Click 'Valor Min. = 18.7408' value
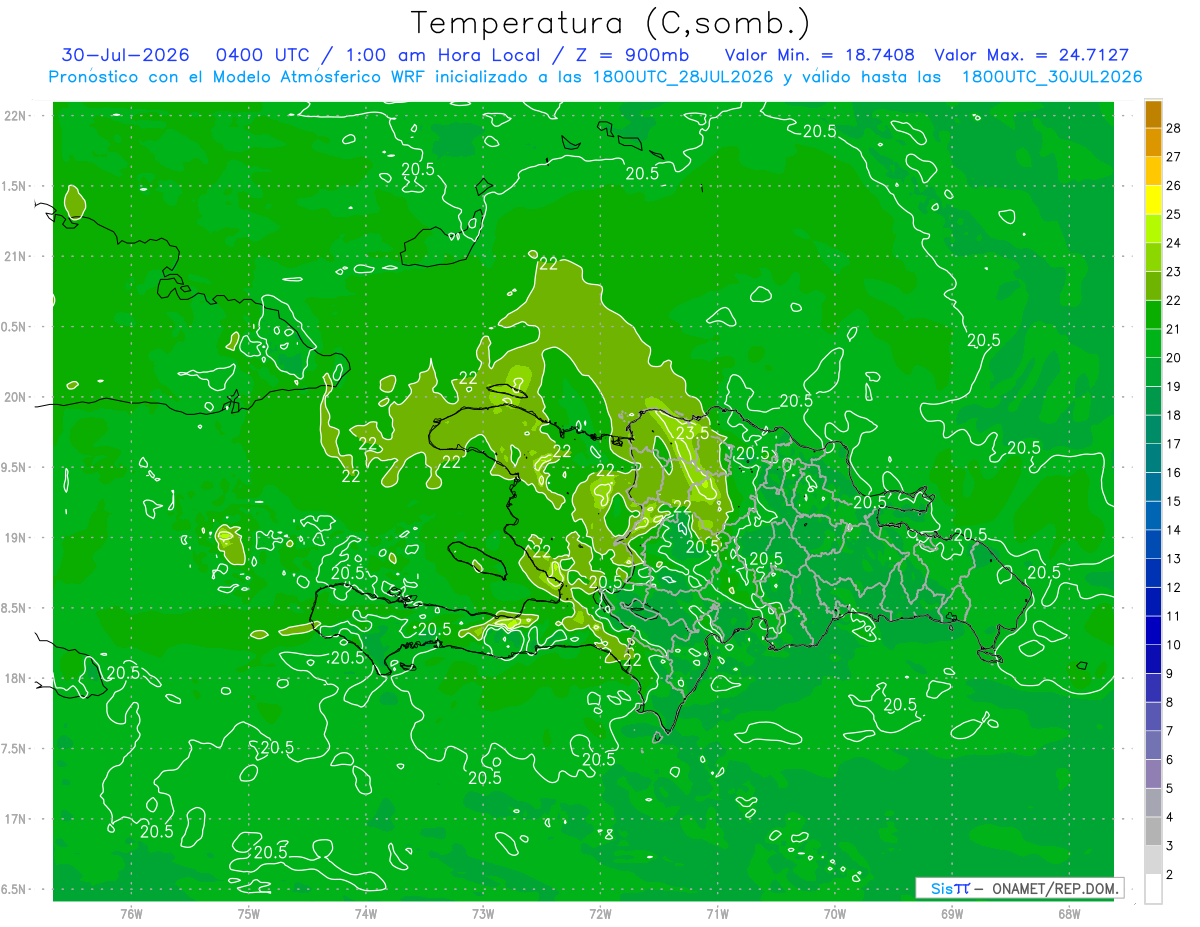 [819, 55]
